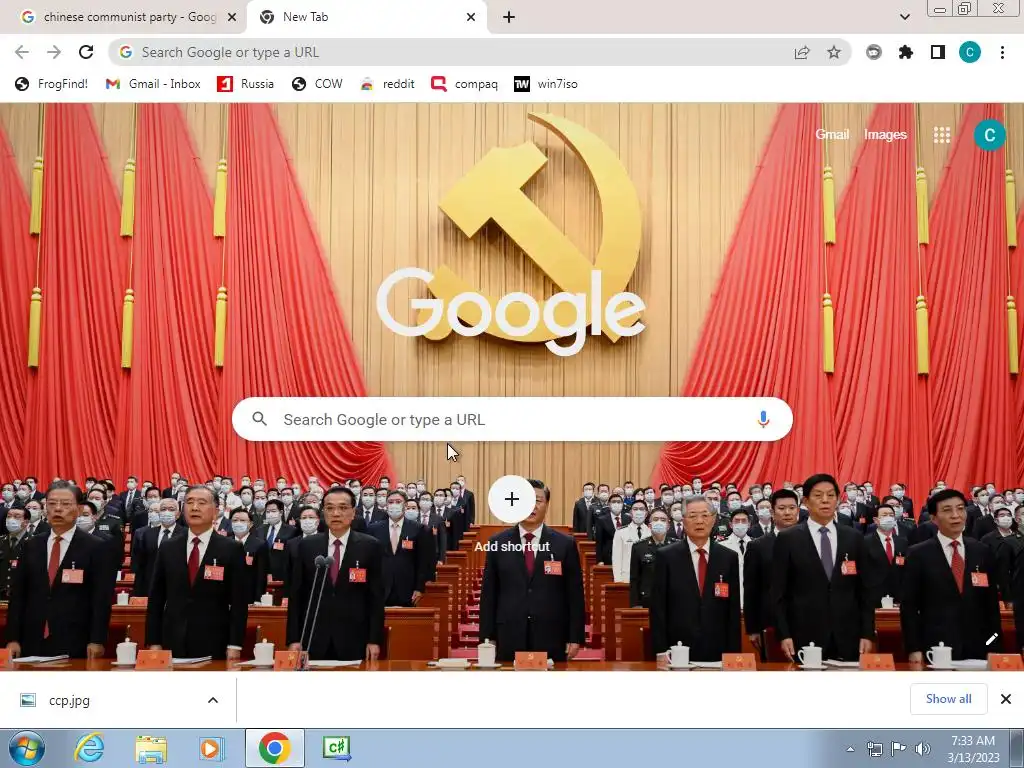Open the Gmail - Inbox bookmark
The height and width of the screenshot is (768, 1024).
tap(153, 84)
